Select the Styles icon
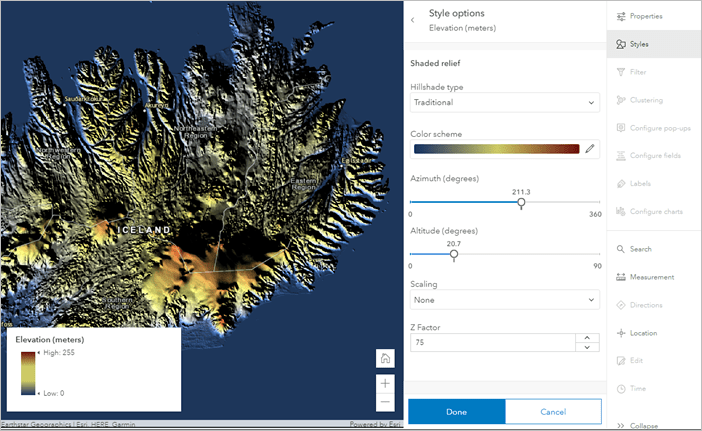702x431 pixels. click(x=621, y=44)
